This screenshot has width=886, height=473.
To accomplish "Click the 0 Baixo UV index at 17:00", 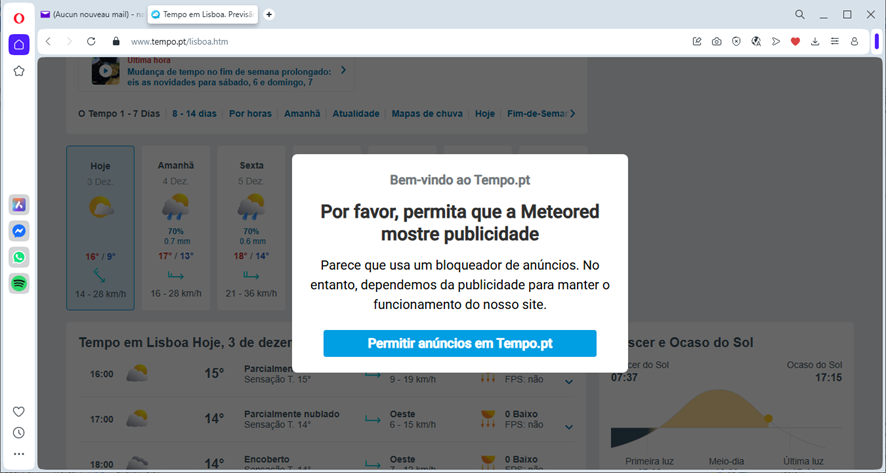I will pyautogui.click(x=521, y=414).
